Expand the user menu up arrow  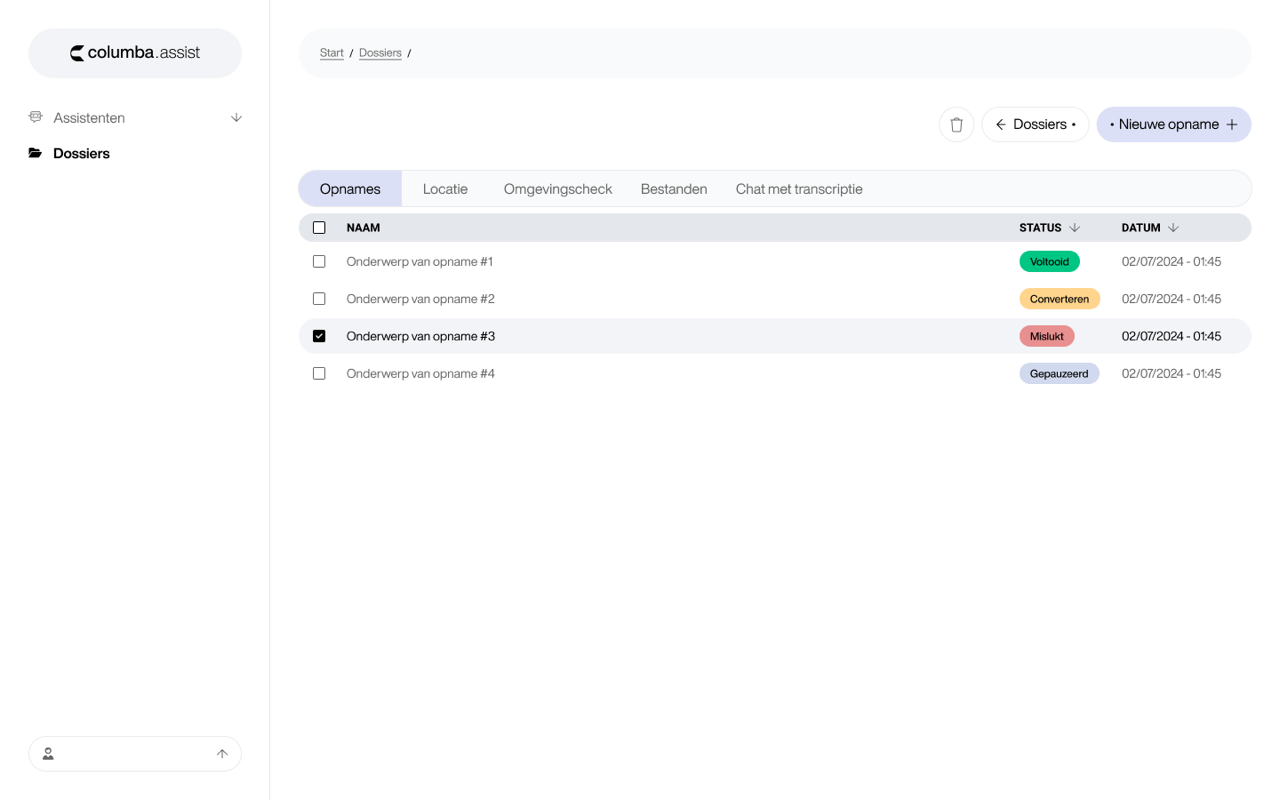222,754
